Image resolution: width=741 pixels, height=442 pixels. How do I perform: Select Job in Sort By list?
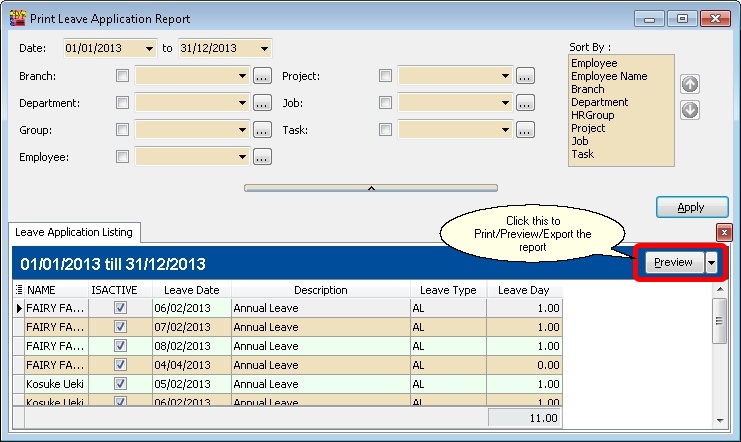[580, 141]
